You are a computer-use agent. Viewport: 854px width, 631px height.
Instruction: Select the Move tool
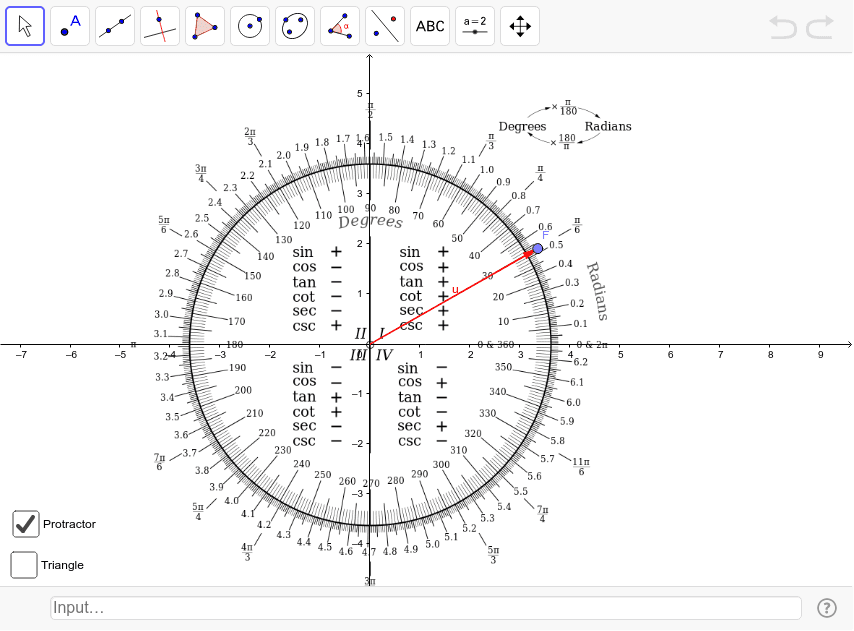coord(25,25)
